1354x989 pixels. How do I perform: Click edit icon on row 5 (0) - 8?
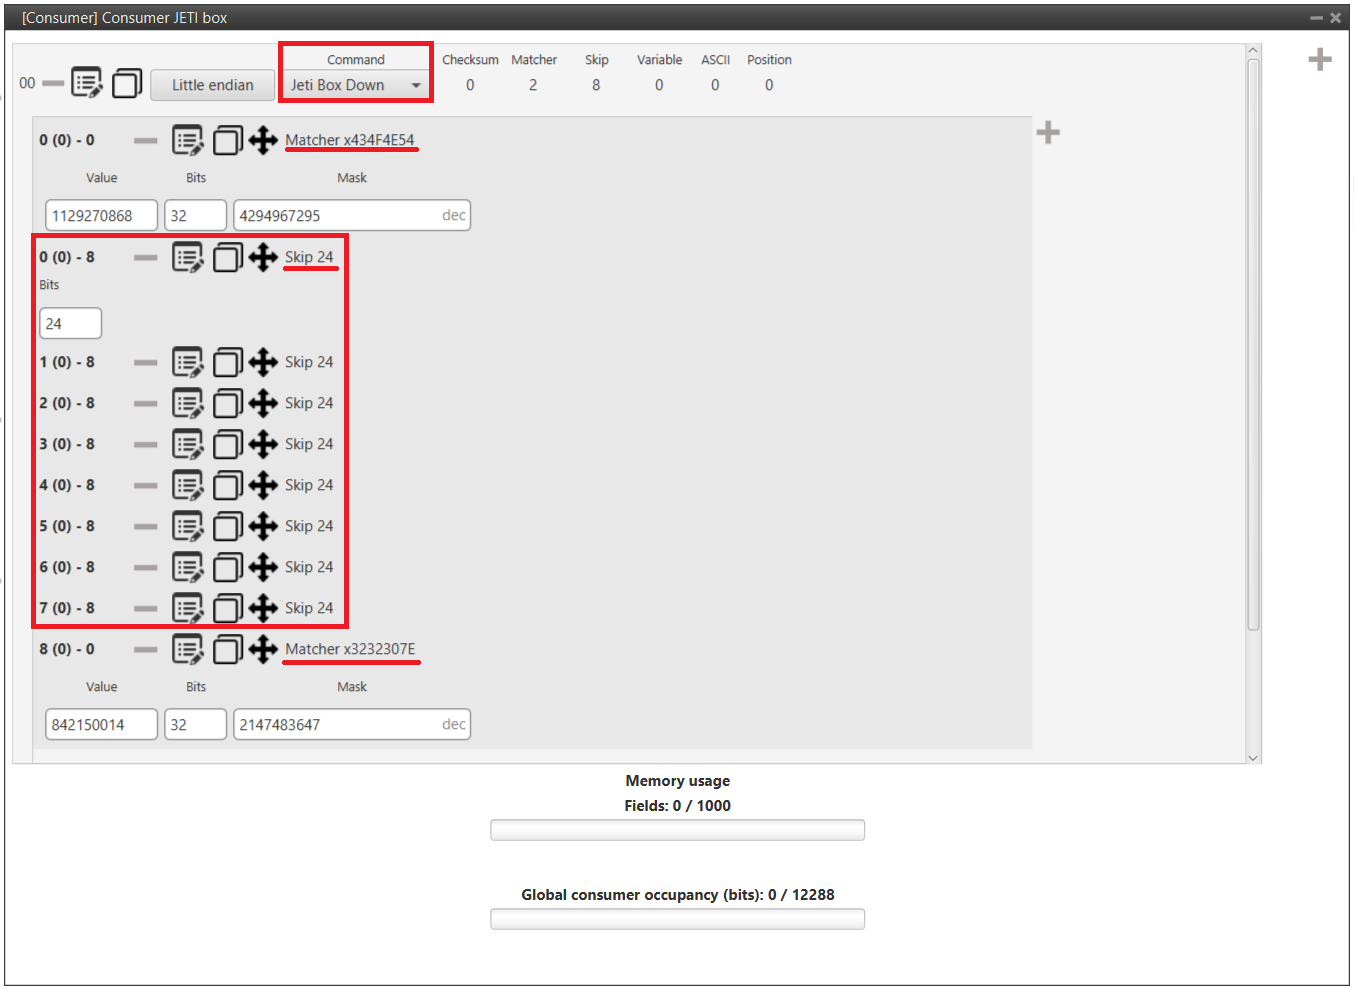[x=187, y=526]
